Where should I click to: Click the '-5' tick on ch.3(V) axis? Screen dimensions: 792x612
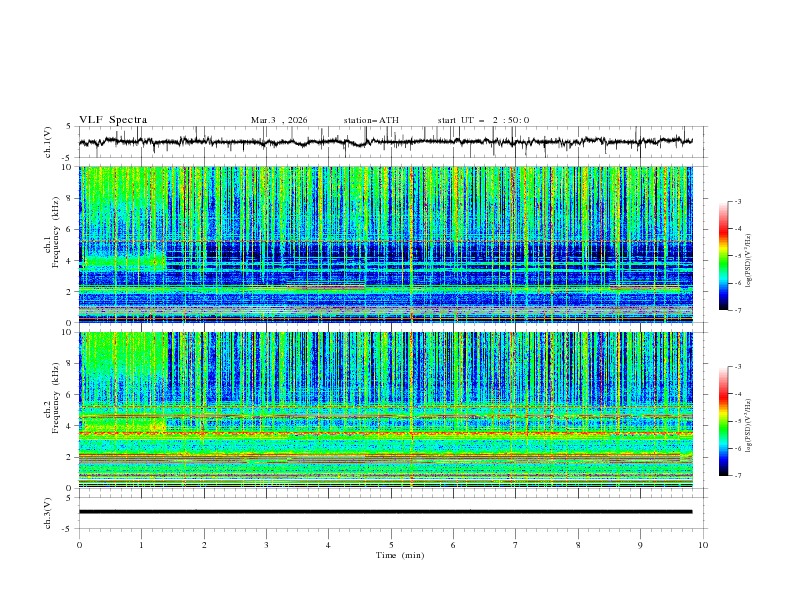click(x=68, y=529)
